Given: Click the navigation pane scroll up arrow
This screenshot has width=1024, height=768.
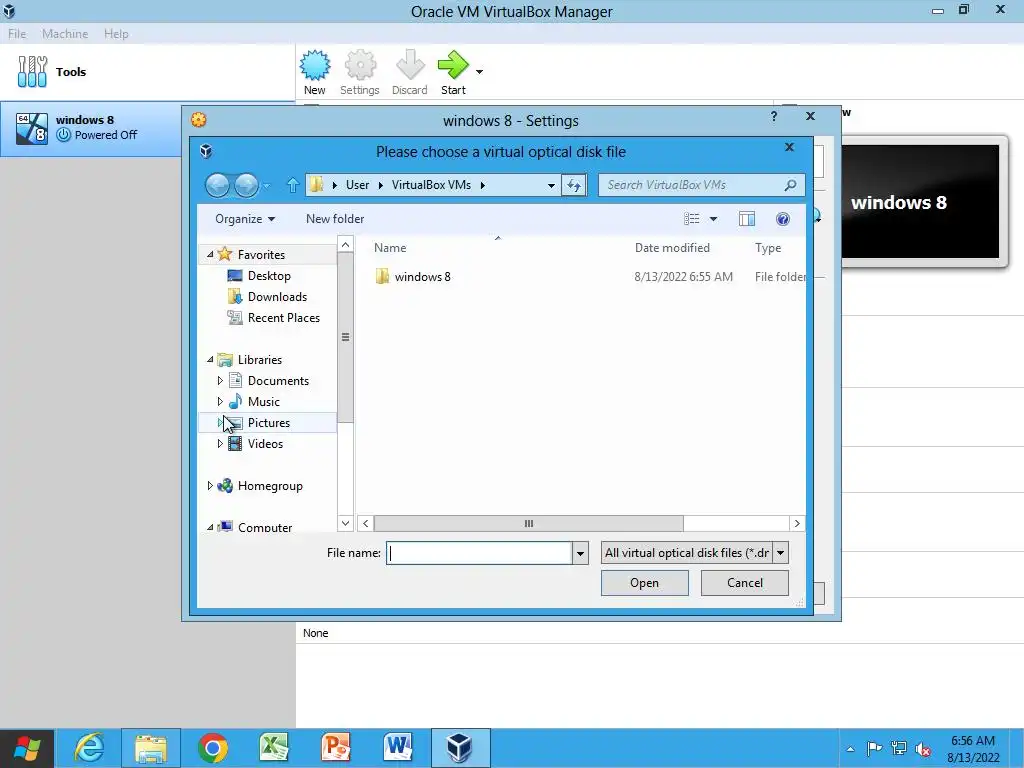Looking at the screenshot, I should pyautogui.click(x=345, y=244).
